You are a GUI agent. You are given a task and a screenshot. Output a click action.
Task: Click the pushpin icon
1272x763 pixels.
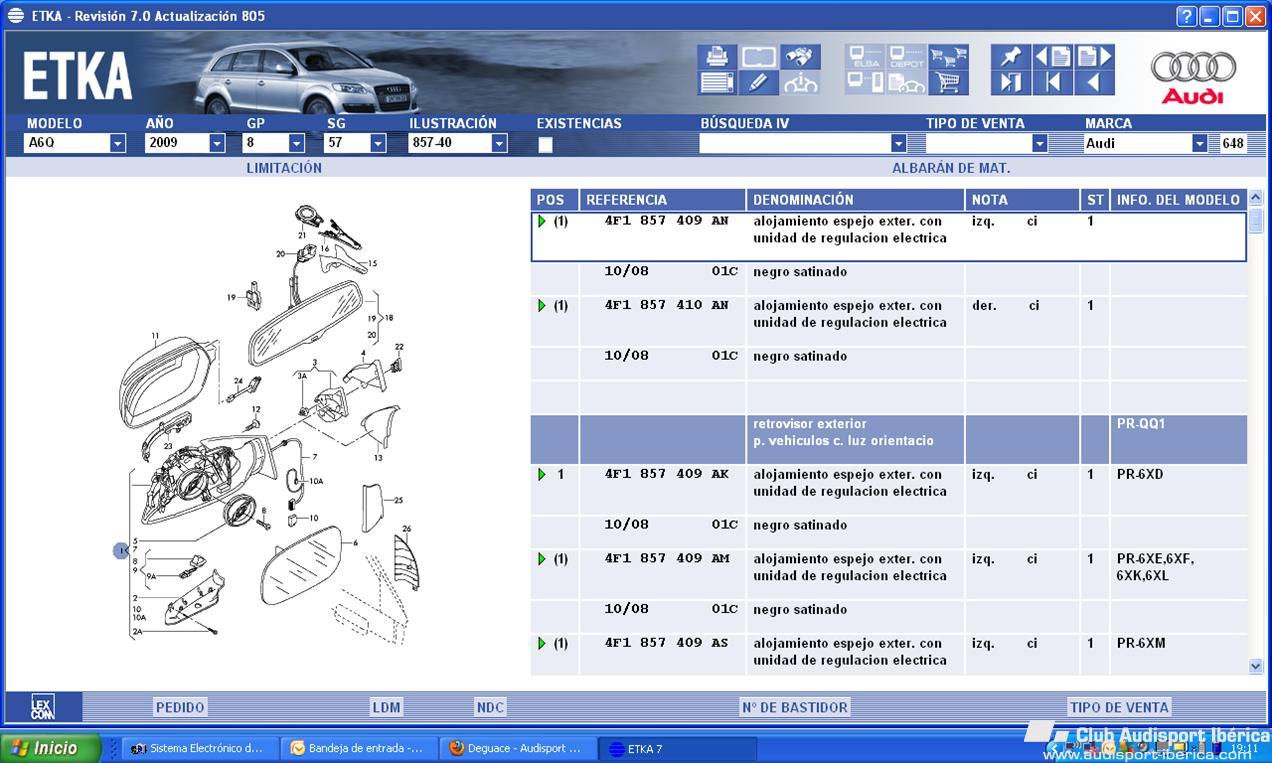tap(1011, 57)
